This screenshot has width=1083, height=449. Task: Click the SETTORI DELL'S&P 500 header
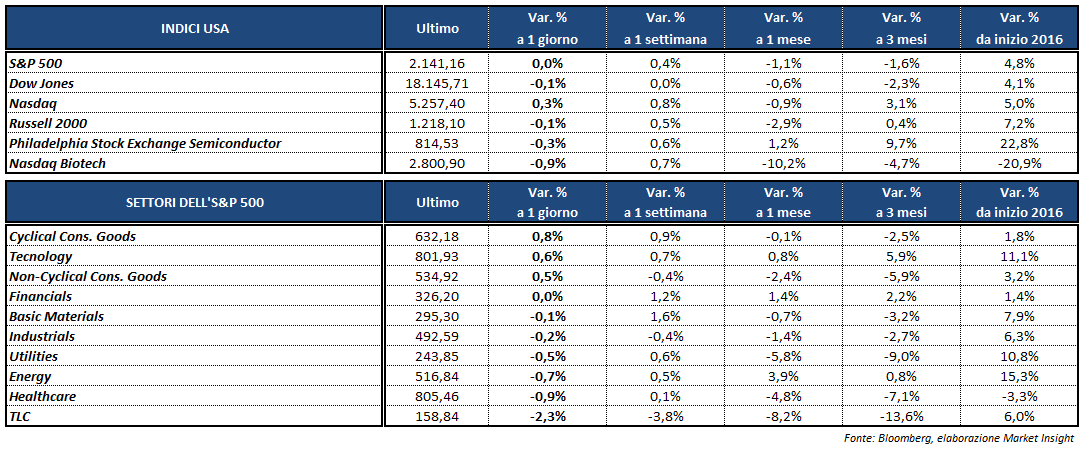(x=195, y=203)
